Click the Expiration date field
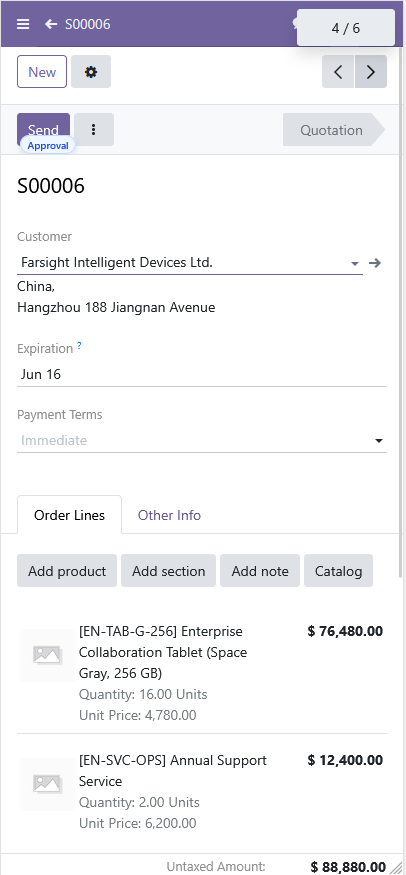Image resolution: width=406 pixels, height=875 pixels. coord(202,374)
